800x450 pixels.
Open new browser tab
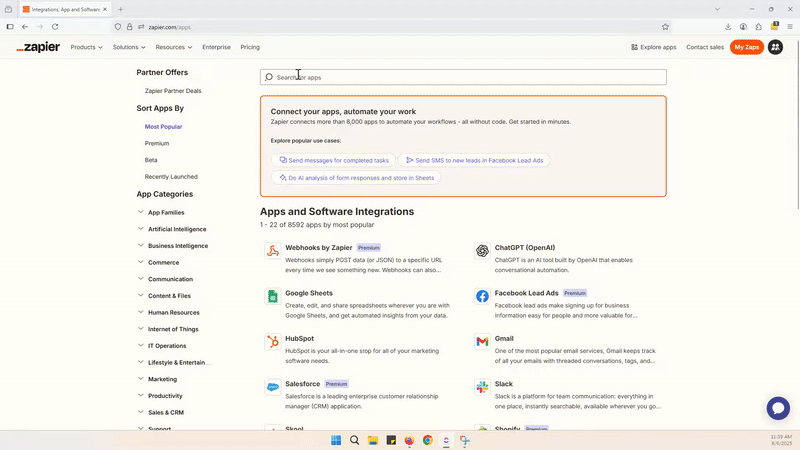(x=120, y=9)
